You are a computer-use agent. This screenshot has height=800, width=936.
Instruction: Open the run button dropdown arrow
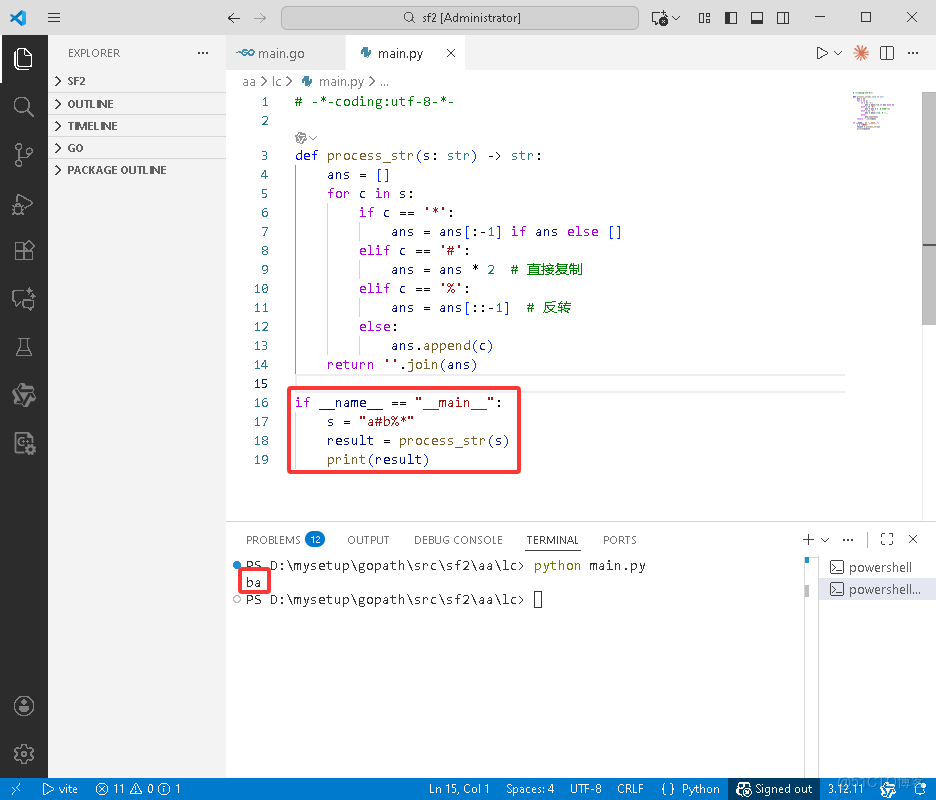[x=838, y=53]
